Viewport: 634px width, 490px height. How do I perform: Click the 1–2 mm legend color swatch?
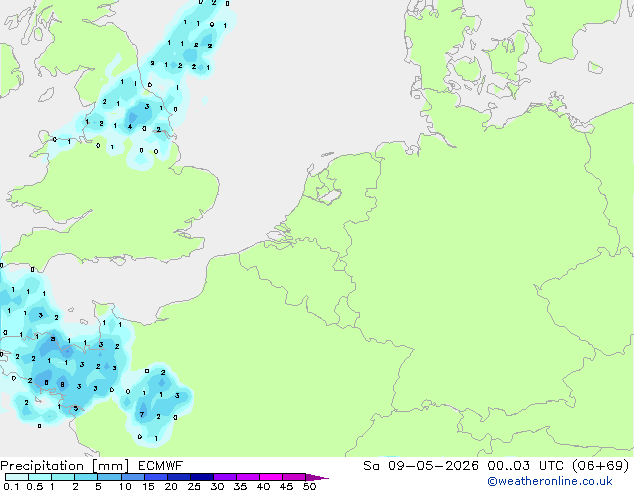tap(63, 477)
